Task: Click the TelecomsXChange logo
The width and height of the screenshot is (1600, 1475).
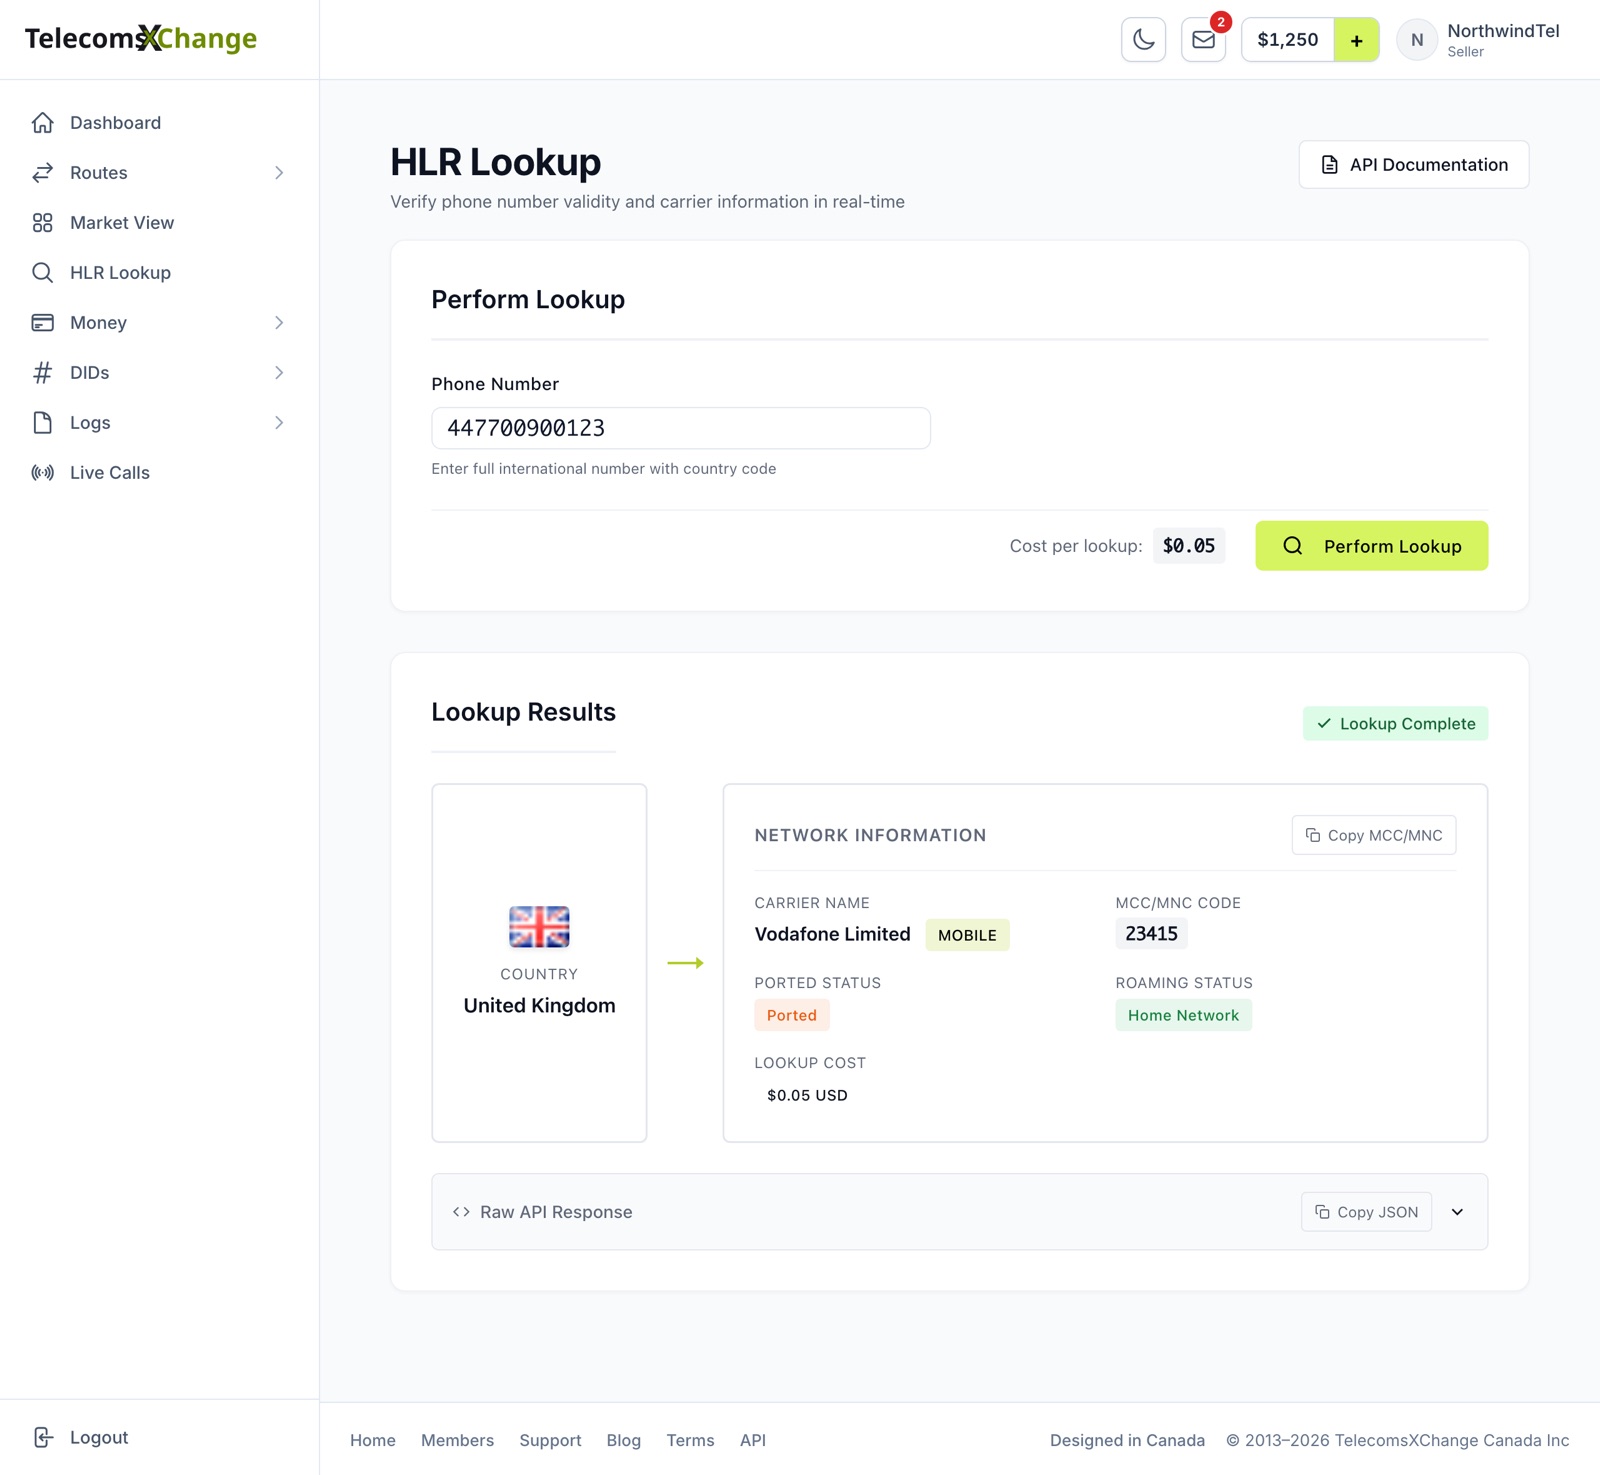Action: 141,39
